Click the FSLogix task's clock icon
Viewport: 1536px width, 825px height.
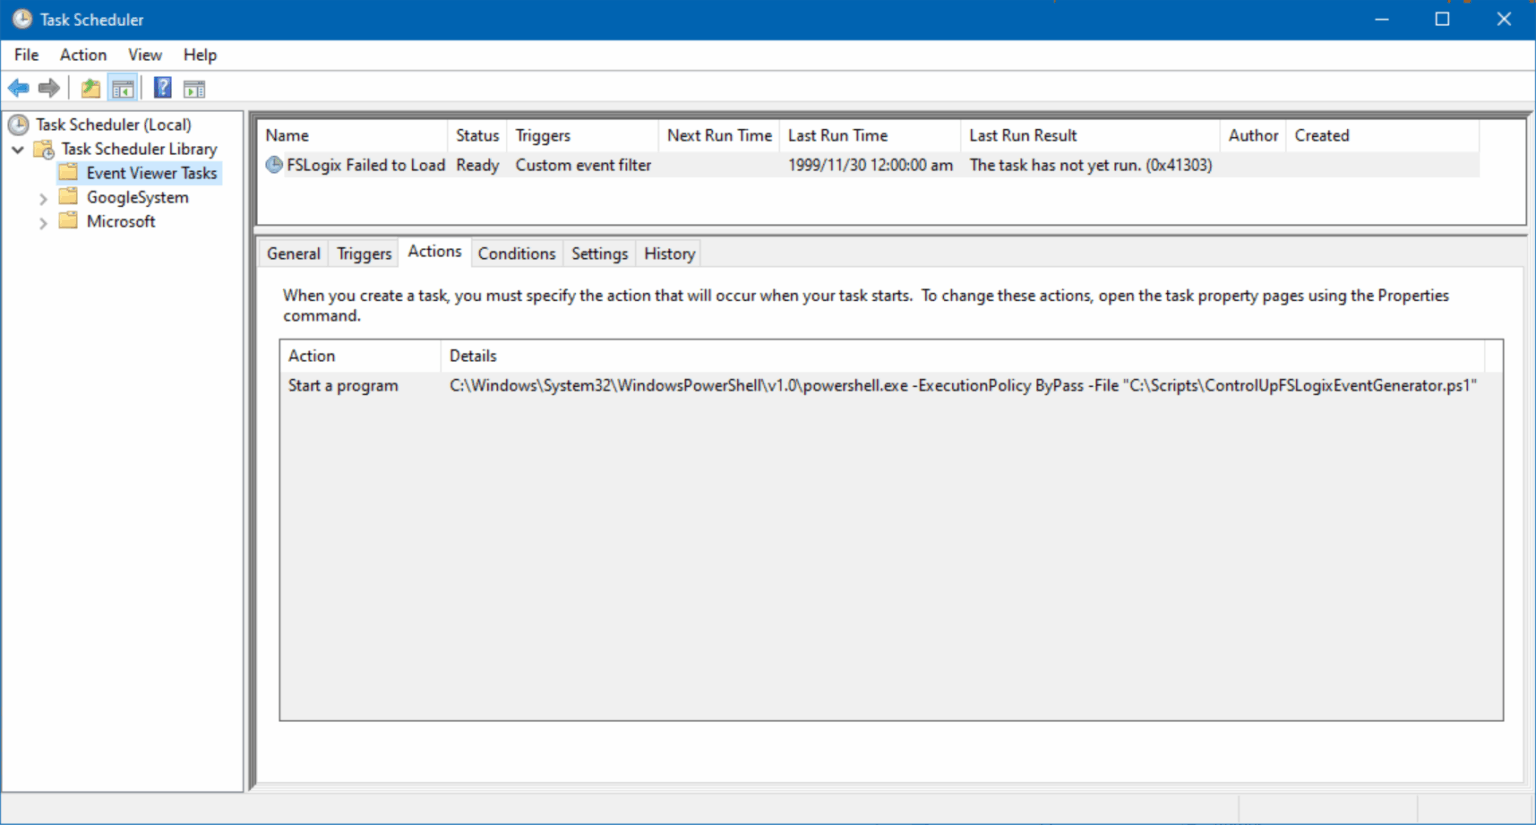[273, 165]
